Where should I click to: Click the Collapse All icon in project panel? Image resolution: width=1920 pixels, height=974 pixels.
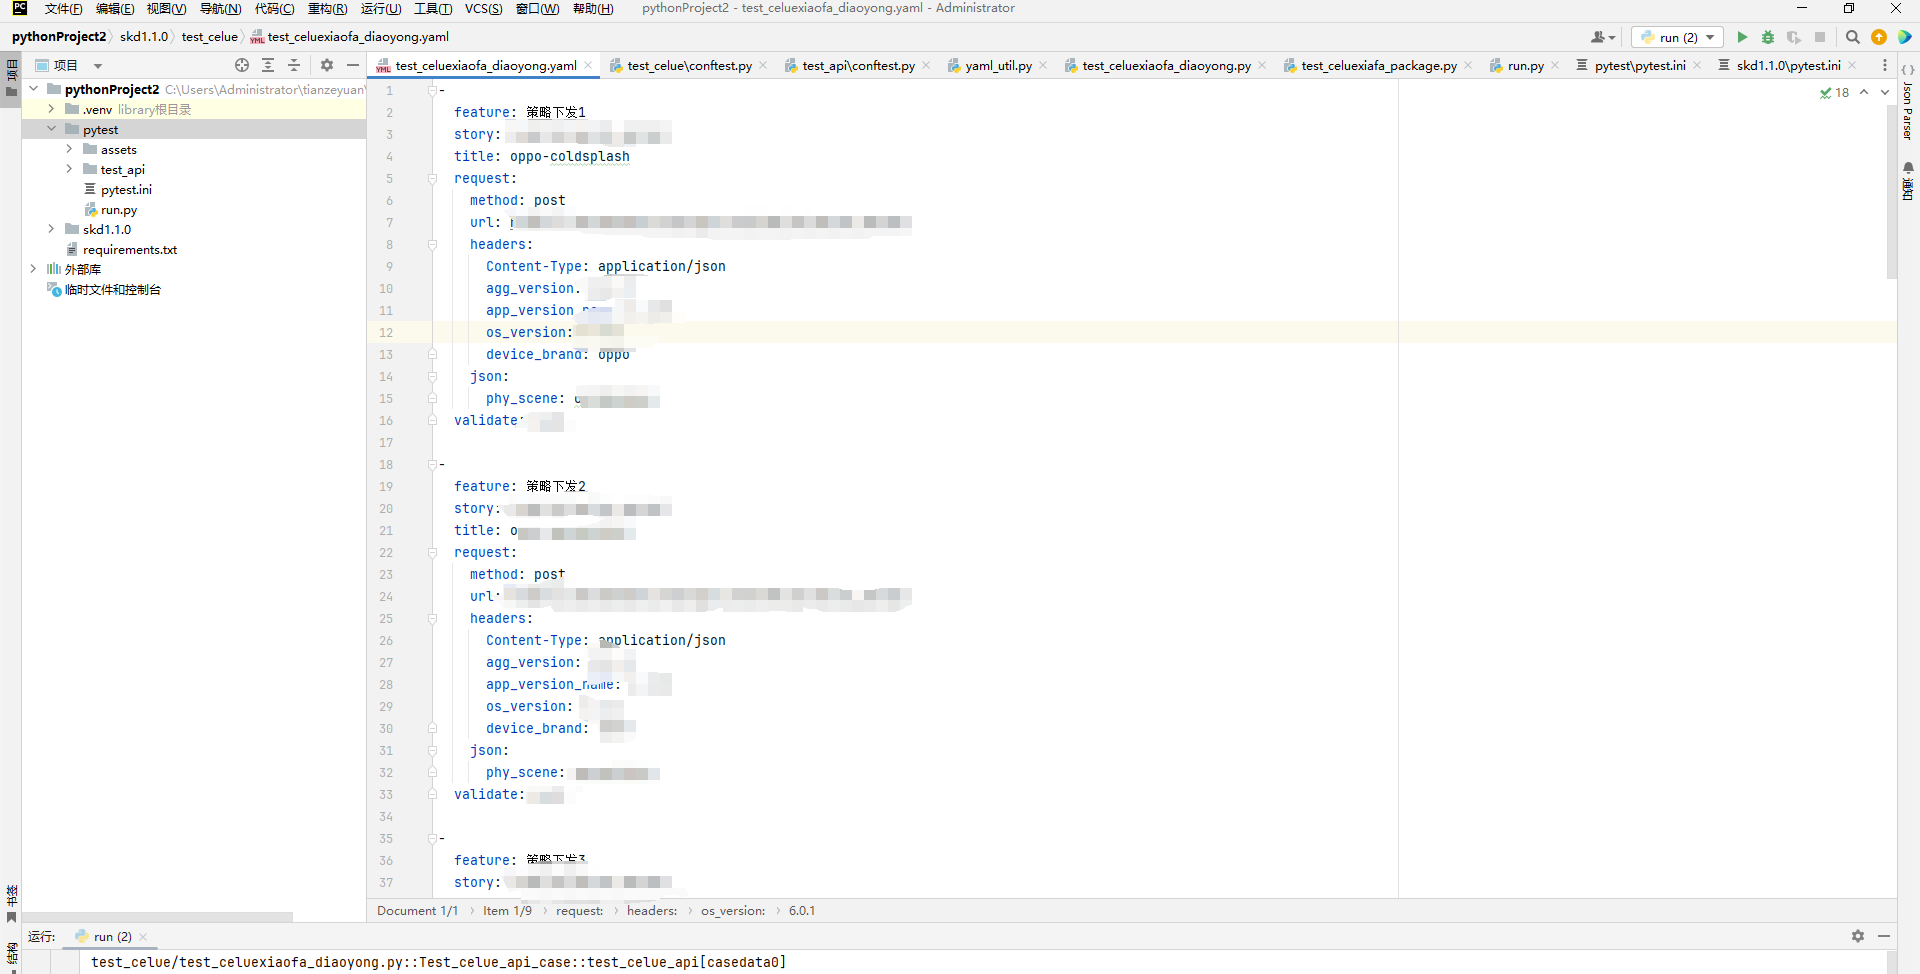coord(294,65)
